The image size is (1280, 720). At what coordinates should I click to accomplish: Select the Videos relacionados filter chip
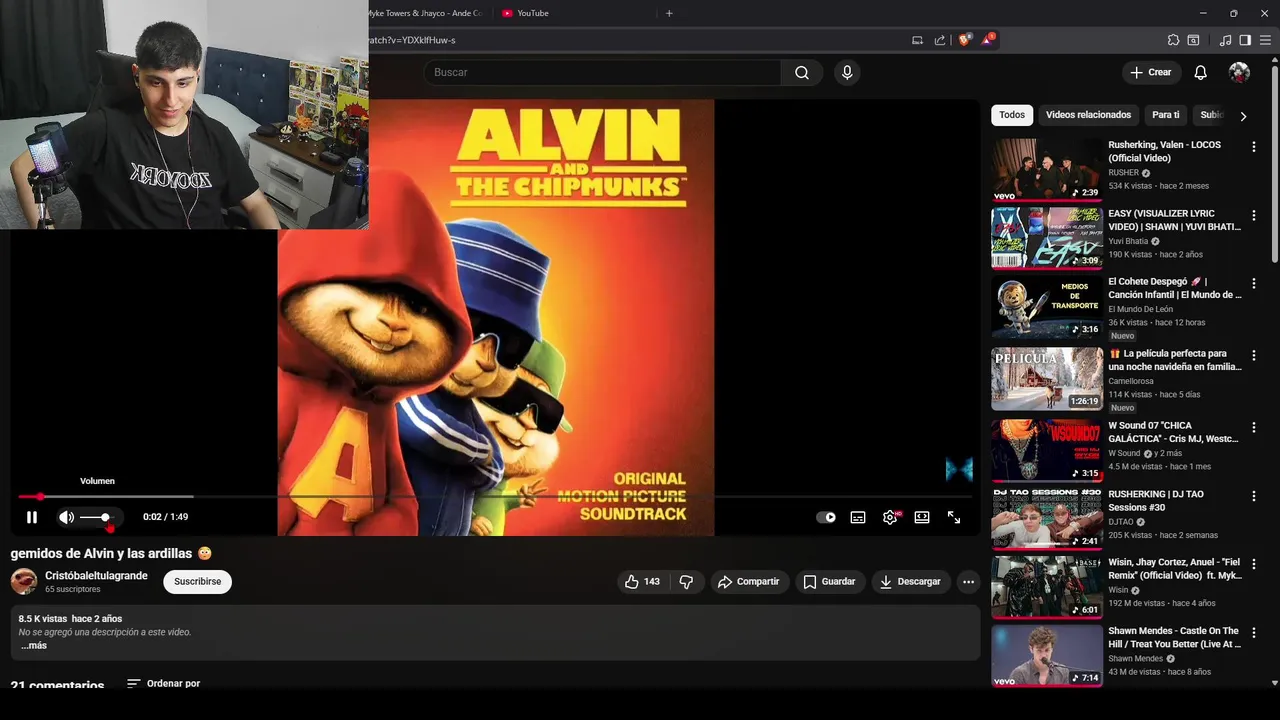(x=1088, y=115)
